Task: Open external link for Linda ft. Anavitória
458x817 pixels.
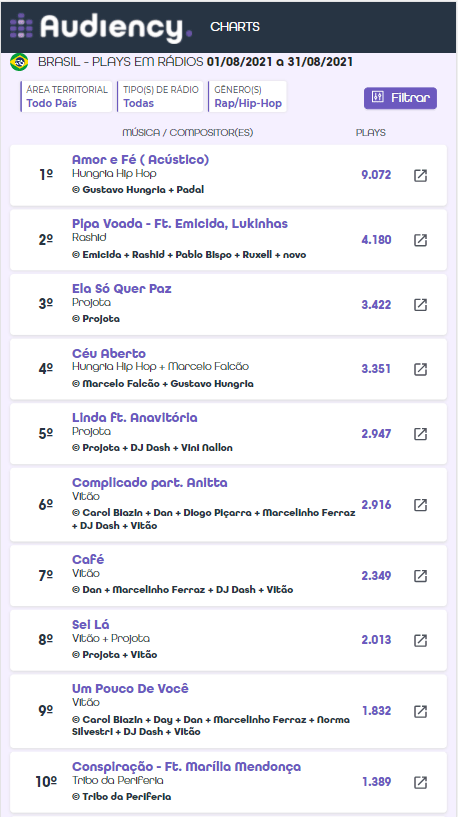Action: click(420, 434)
